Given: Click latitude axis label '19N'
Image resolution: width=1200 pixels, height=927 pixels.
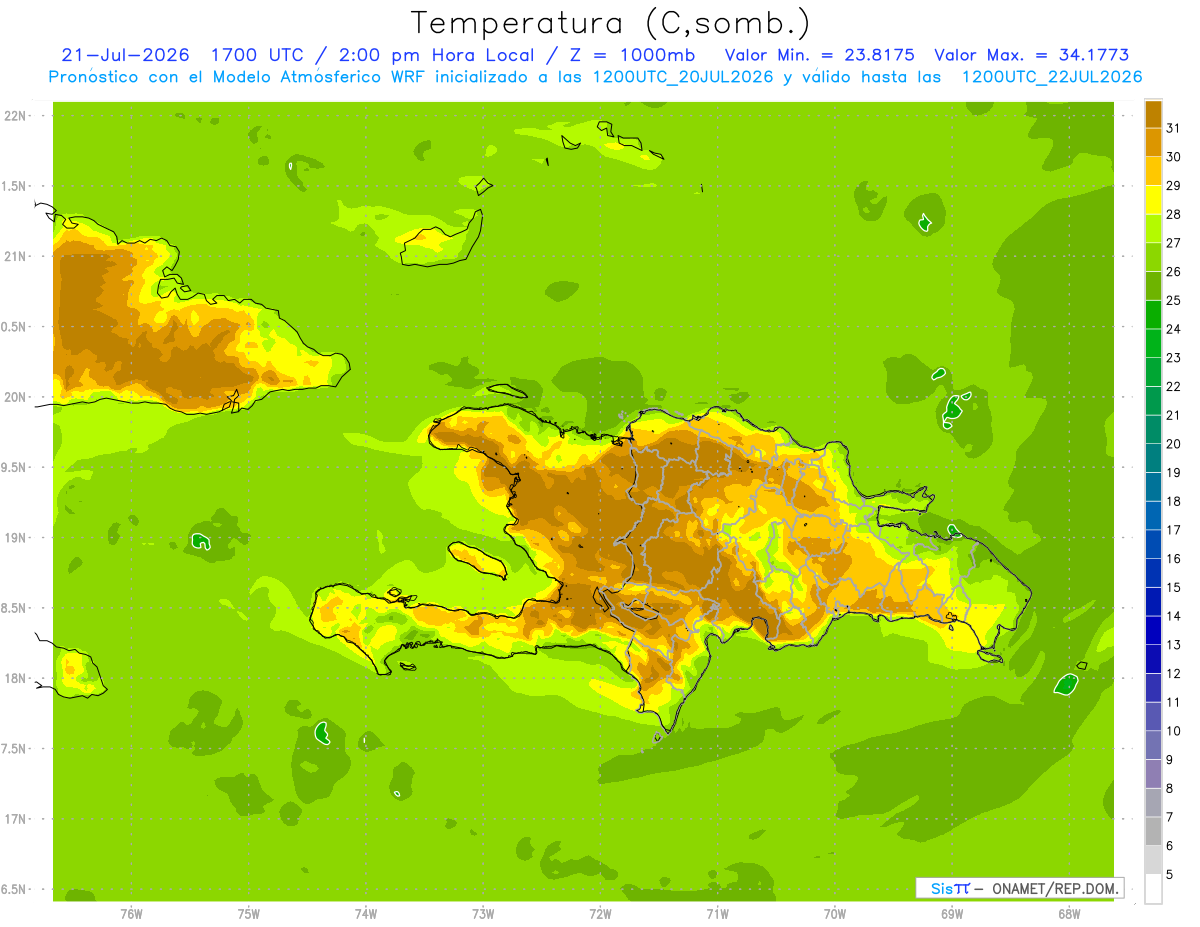Looking at the screenshot, I should [x=15, y=538].
